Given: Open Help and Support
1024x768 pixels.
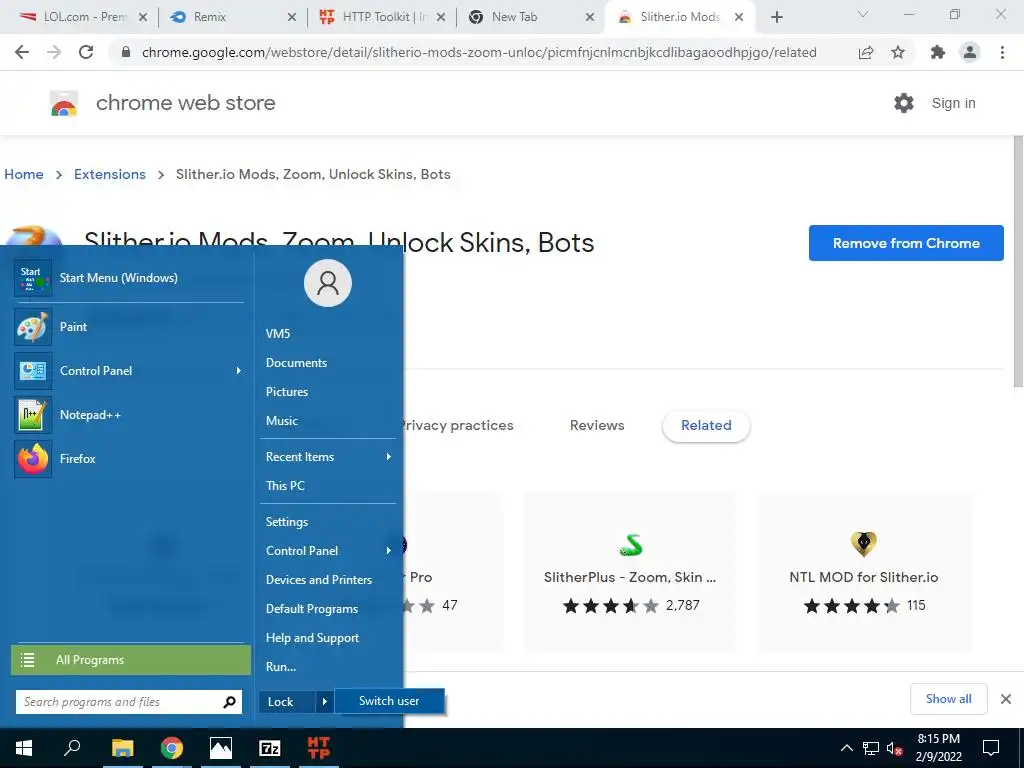Looking at the screenshot, I should coord(312,638).
